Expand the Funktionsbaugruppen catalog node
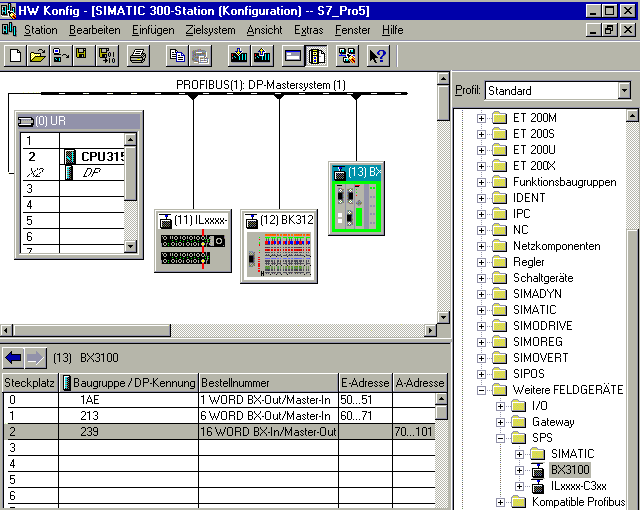This screenshot has height=510, width=640. click(481, 182)
